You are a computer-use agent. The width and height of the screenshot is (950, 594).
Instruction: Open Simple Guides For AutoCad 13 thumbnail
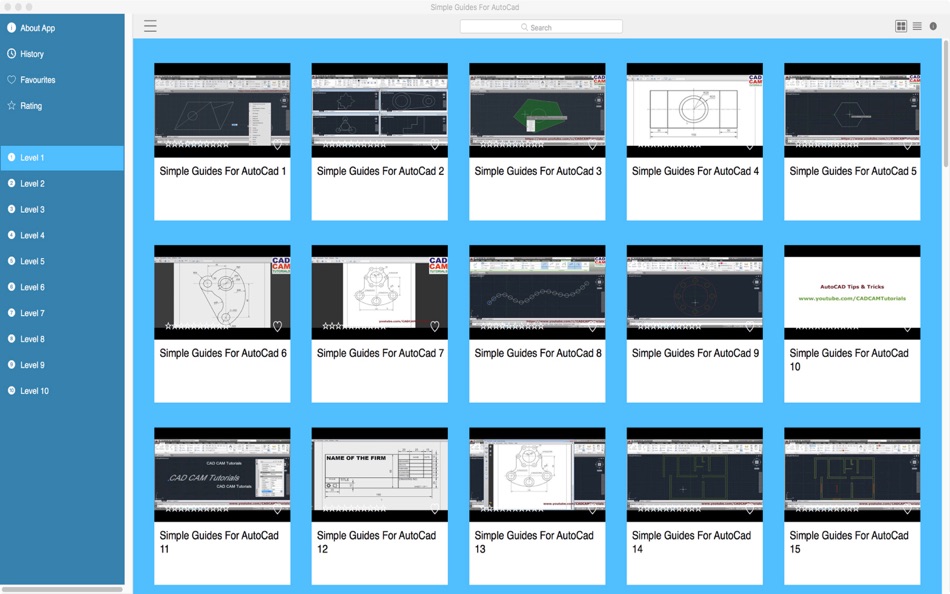pyautogui.click(x=537, y=475)
